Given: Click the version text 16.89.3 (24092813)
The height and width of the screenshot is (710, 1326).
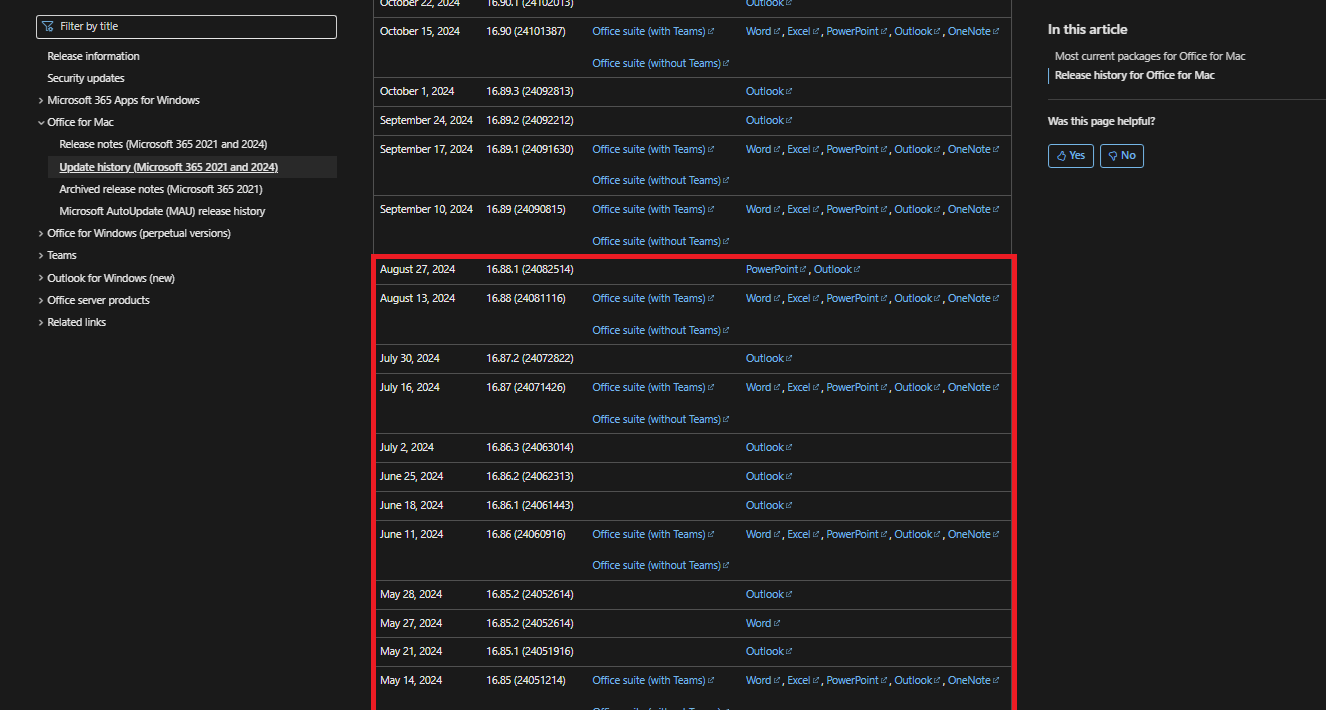Looking at the screenshot, I should (x=530, y=91).
